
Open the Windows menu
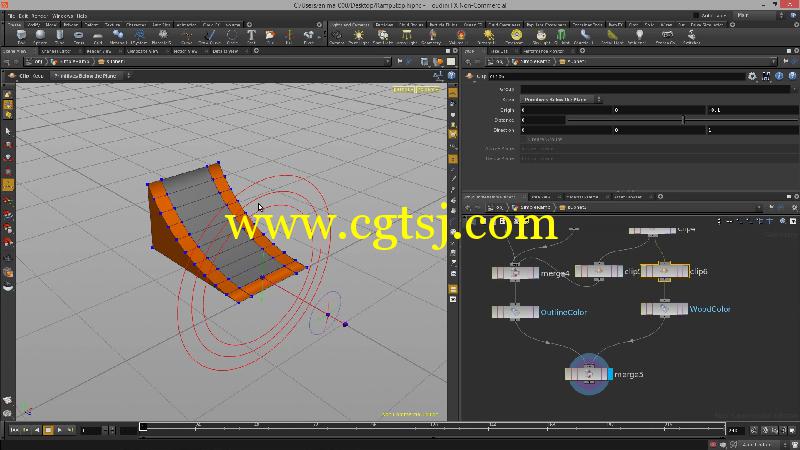click(x=63, y=16)
